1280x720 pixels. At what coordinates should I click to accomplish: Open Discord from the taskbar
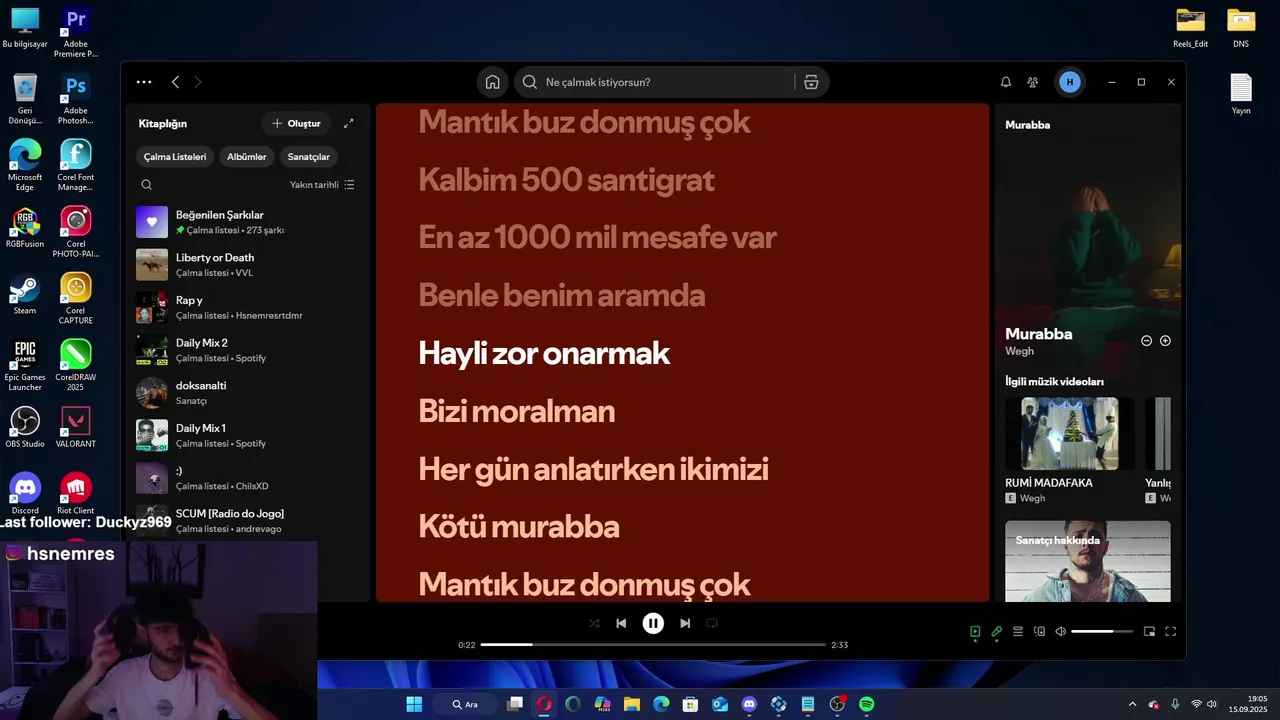pos(749,704)
